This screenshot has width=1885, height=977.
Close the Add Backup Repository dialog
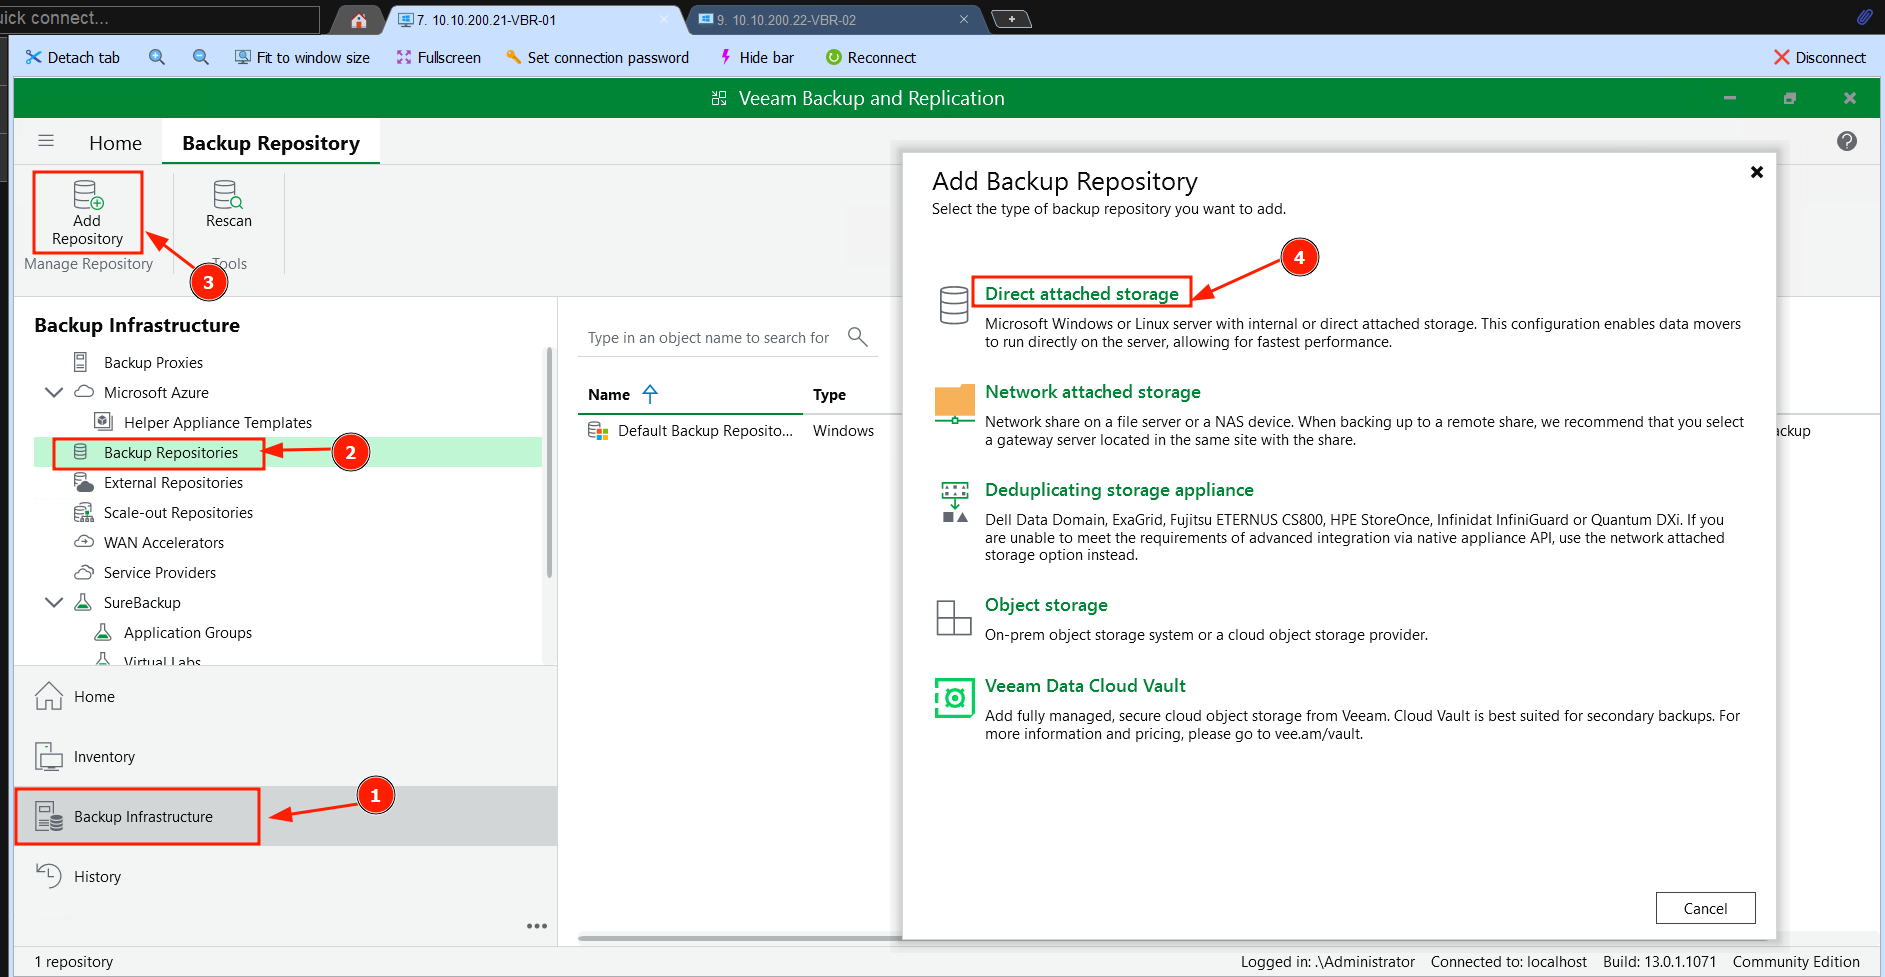pyautogui.click(x=1756, y=172)
